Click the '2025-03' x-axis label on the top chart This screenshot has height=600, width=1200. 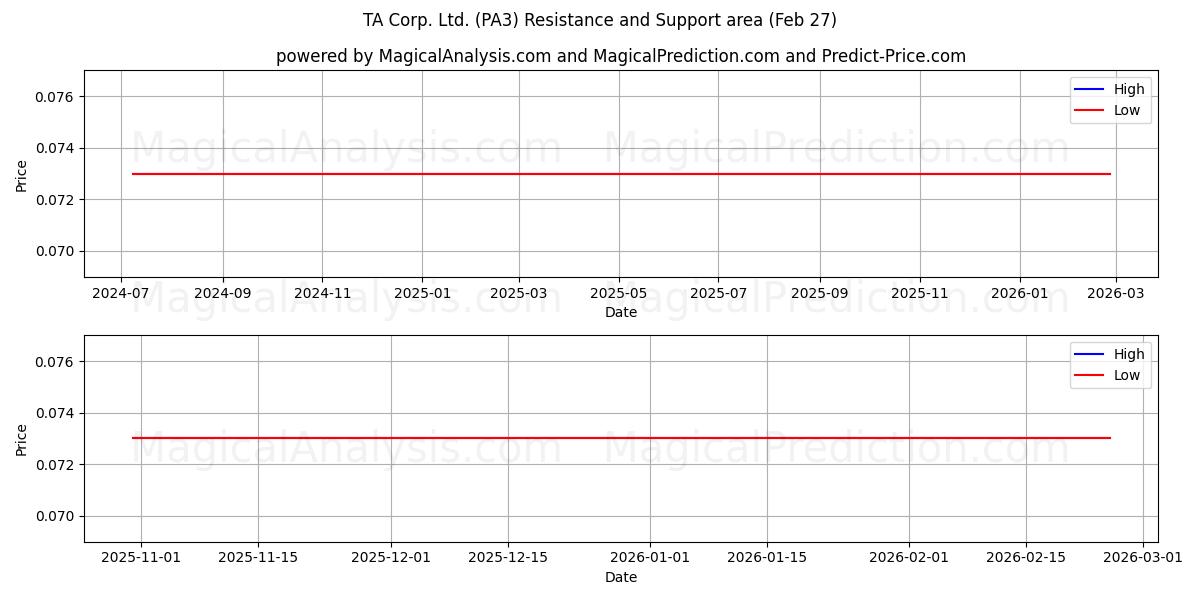519,294
